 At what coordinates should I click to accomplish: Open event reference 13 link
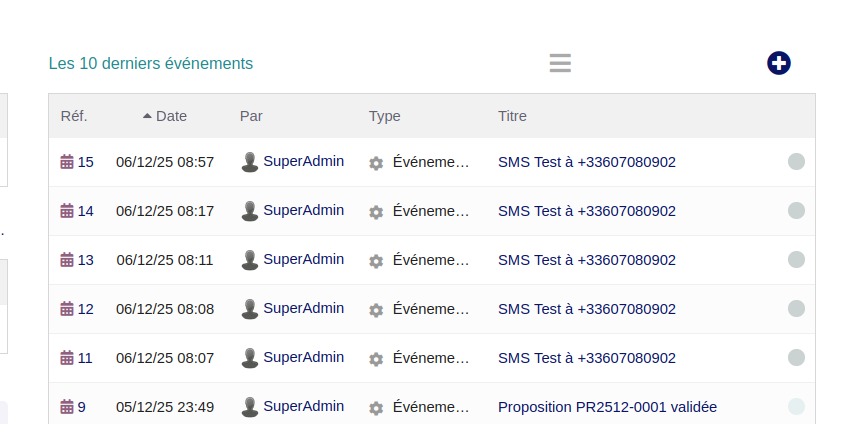click(x=85, y=260)
